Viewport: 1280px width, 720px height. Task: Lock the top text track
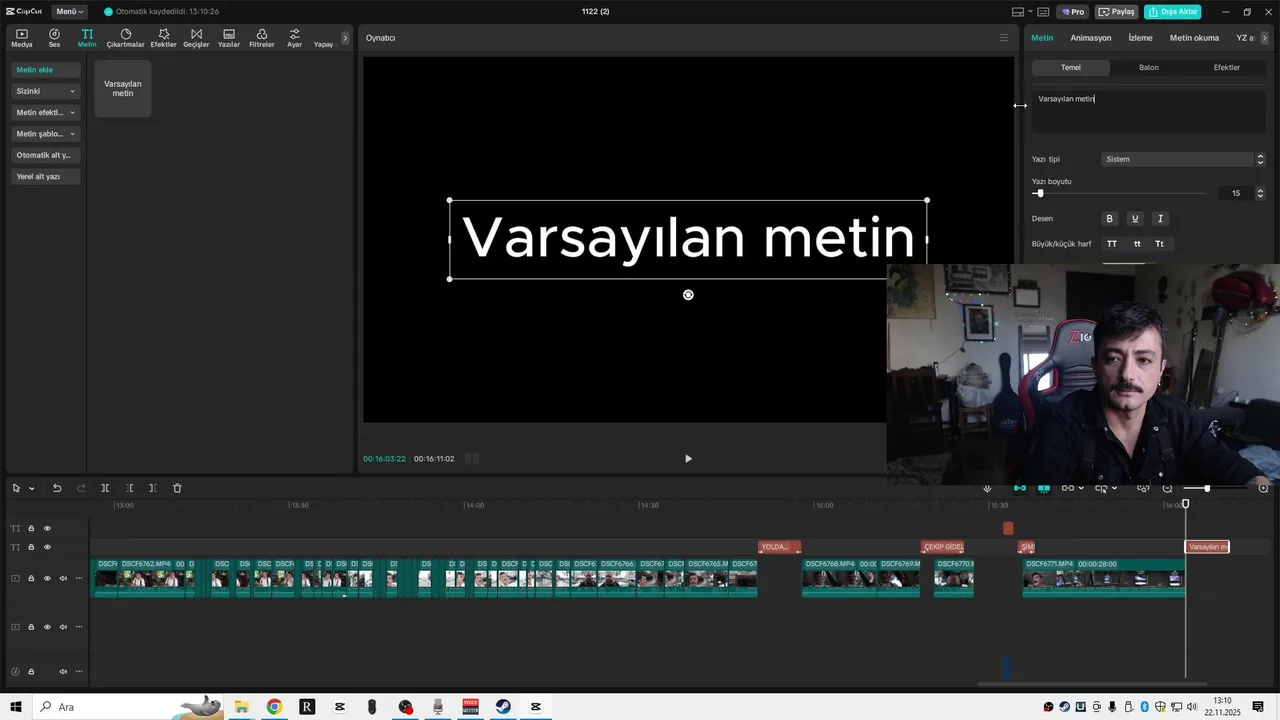[x=31, y=528]
